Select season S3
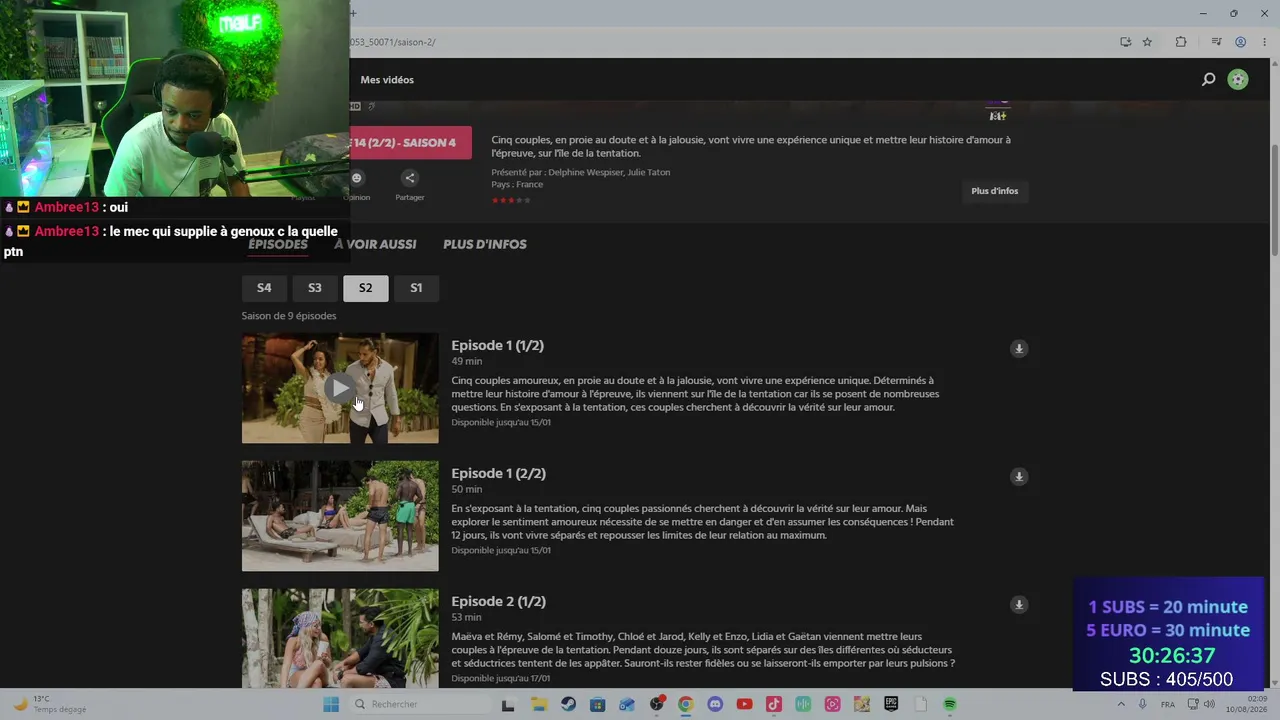Screen dimensions: 1280x720 coord(315,288)
